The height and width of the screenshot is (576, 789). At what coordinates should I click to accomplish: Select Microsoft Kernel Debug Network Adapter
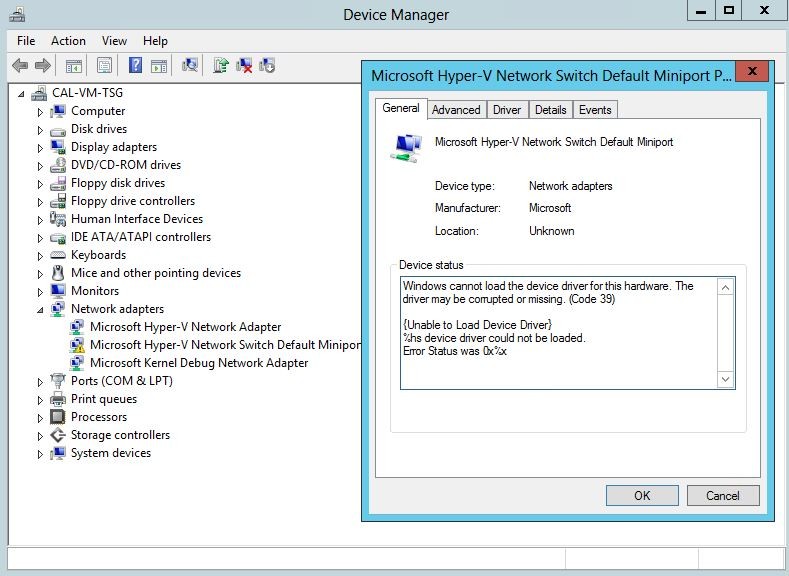pyautogui.click(x=199, y=363)
